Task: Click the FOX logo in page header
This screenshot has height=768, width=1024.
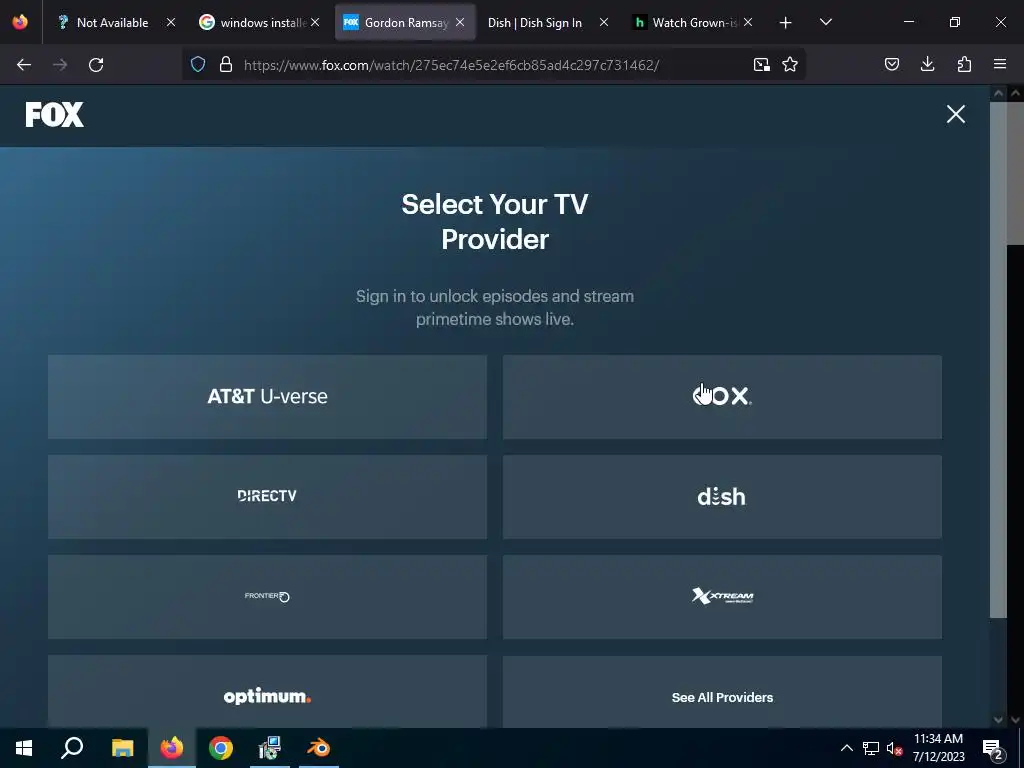Action: tap(54, 114)
